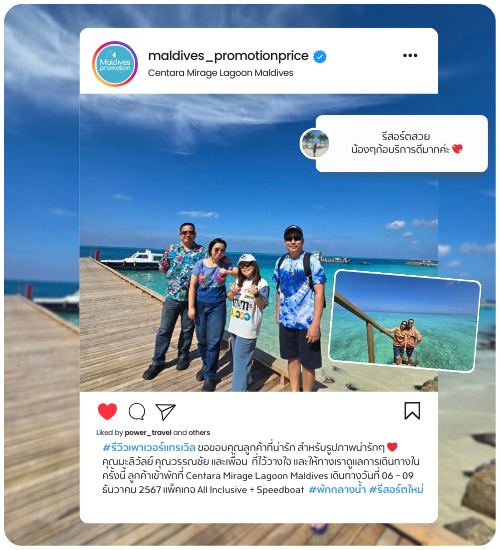Screen dimensions: 500x550
Task: Click the heart emoji in review bubble
Action: (457, 149)
